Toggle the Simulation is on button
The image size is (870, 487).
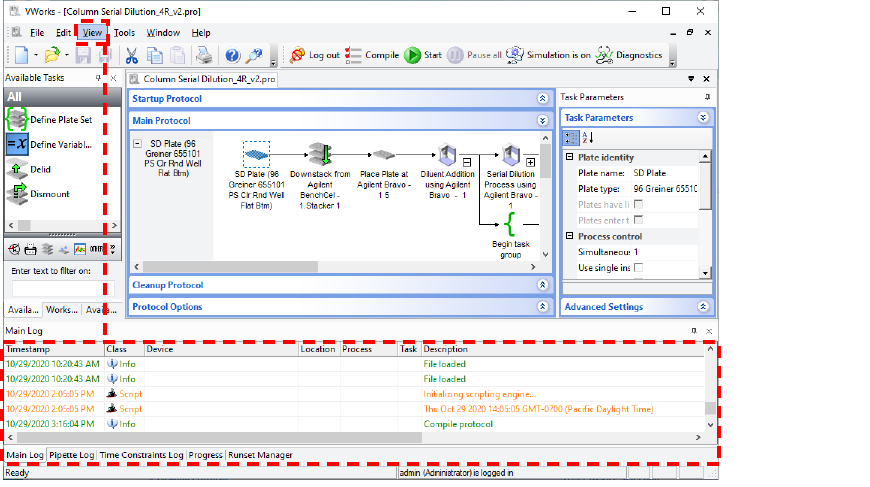tap(548, 55)
